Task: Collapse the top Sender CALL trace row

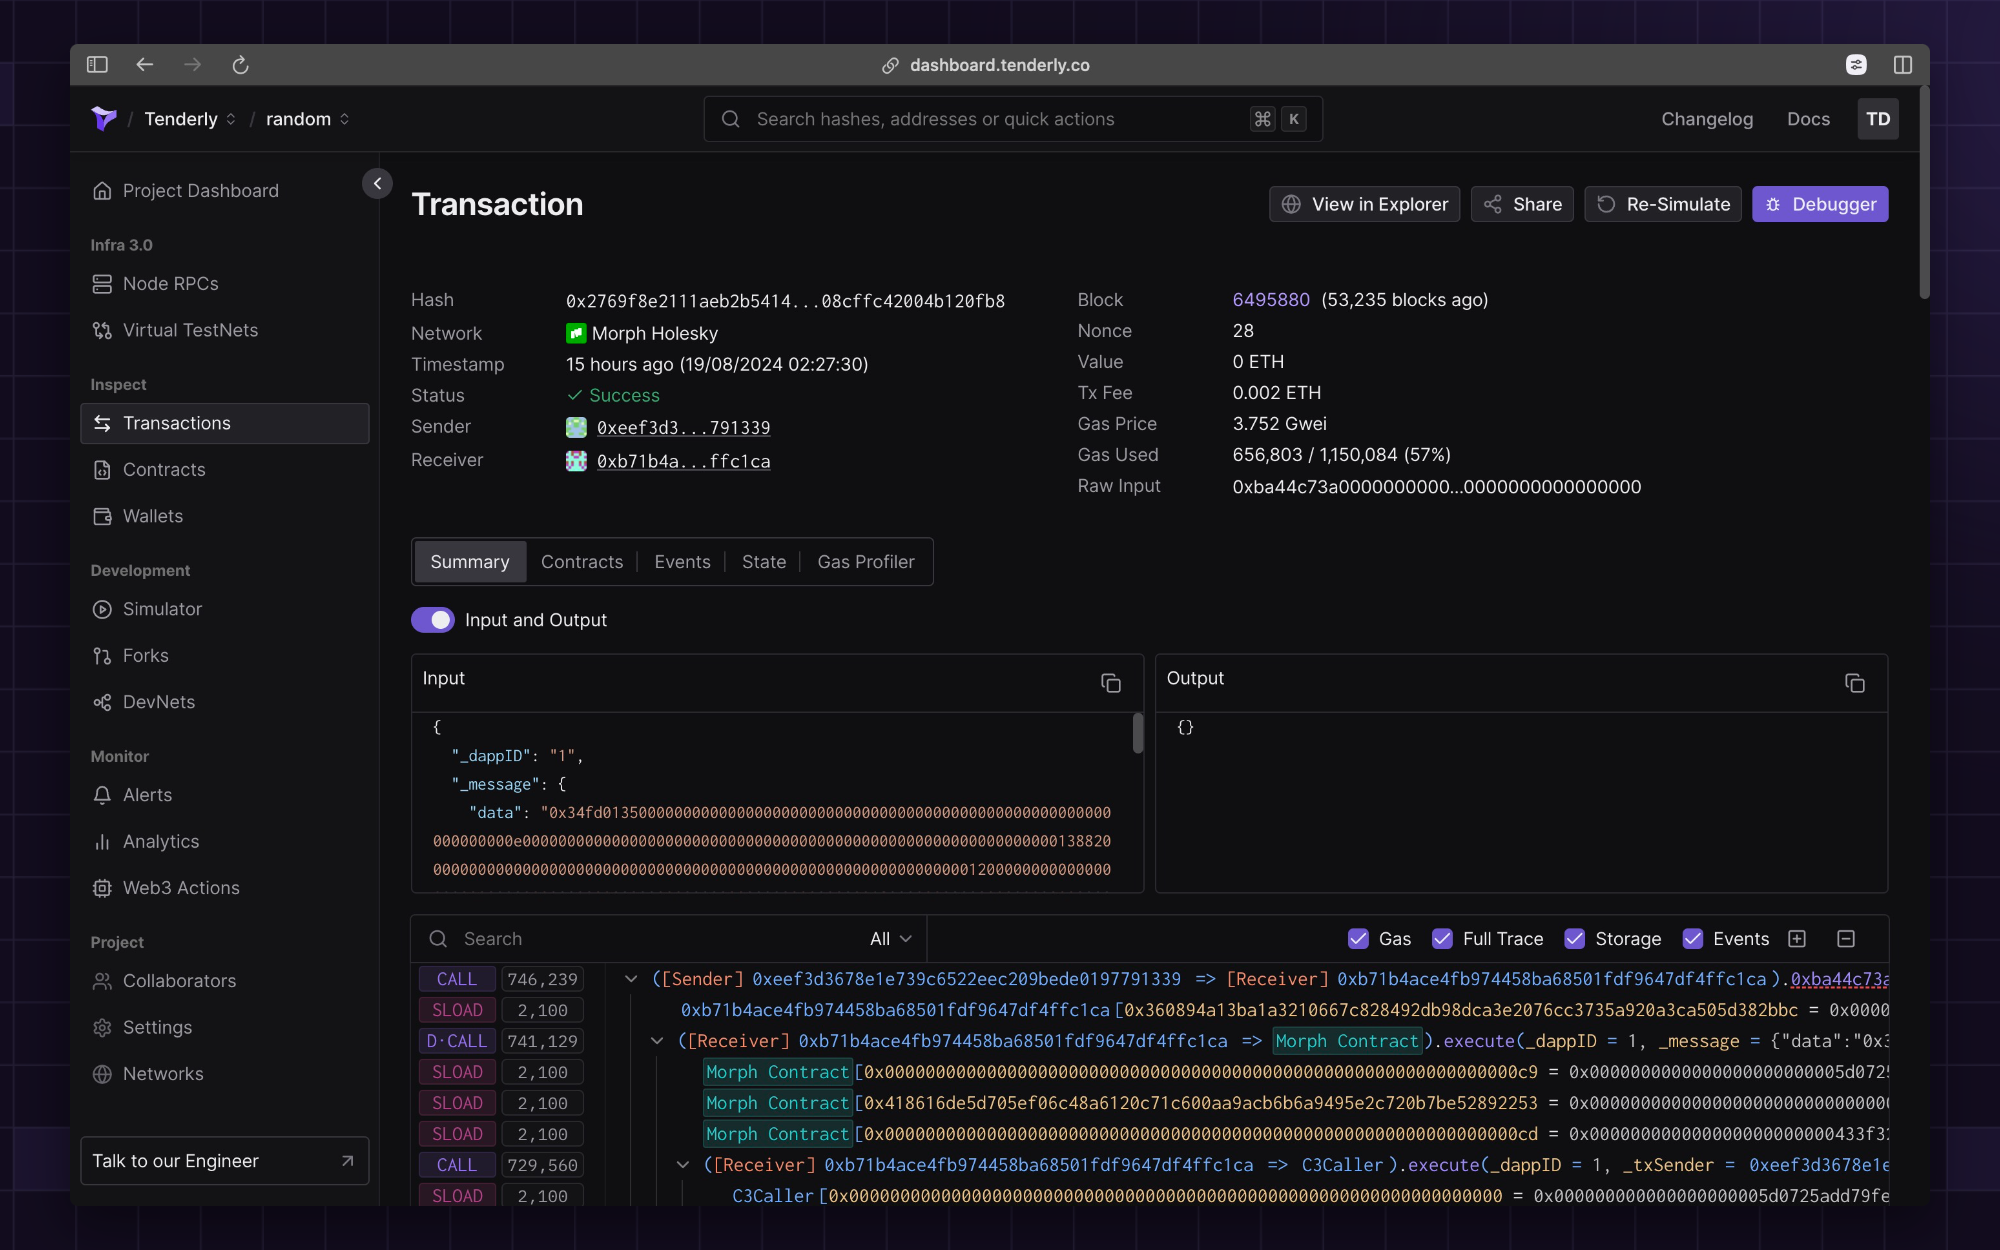Action: point(631,979)
